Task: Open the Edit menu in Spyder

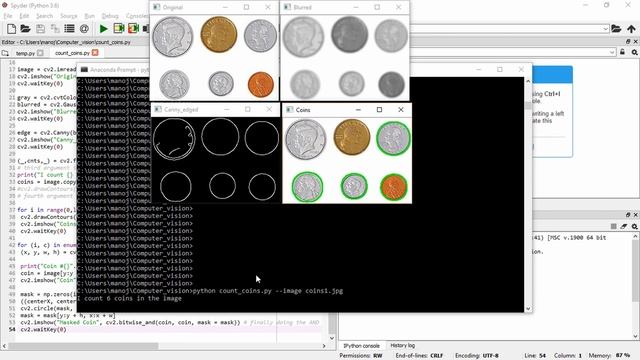Action: click(x=24, y=16)
